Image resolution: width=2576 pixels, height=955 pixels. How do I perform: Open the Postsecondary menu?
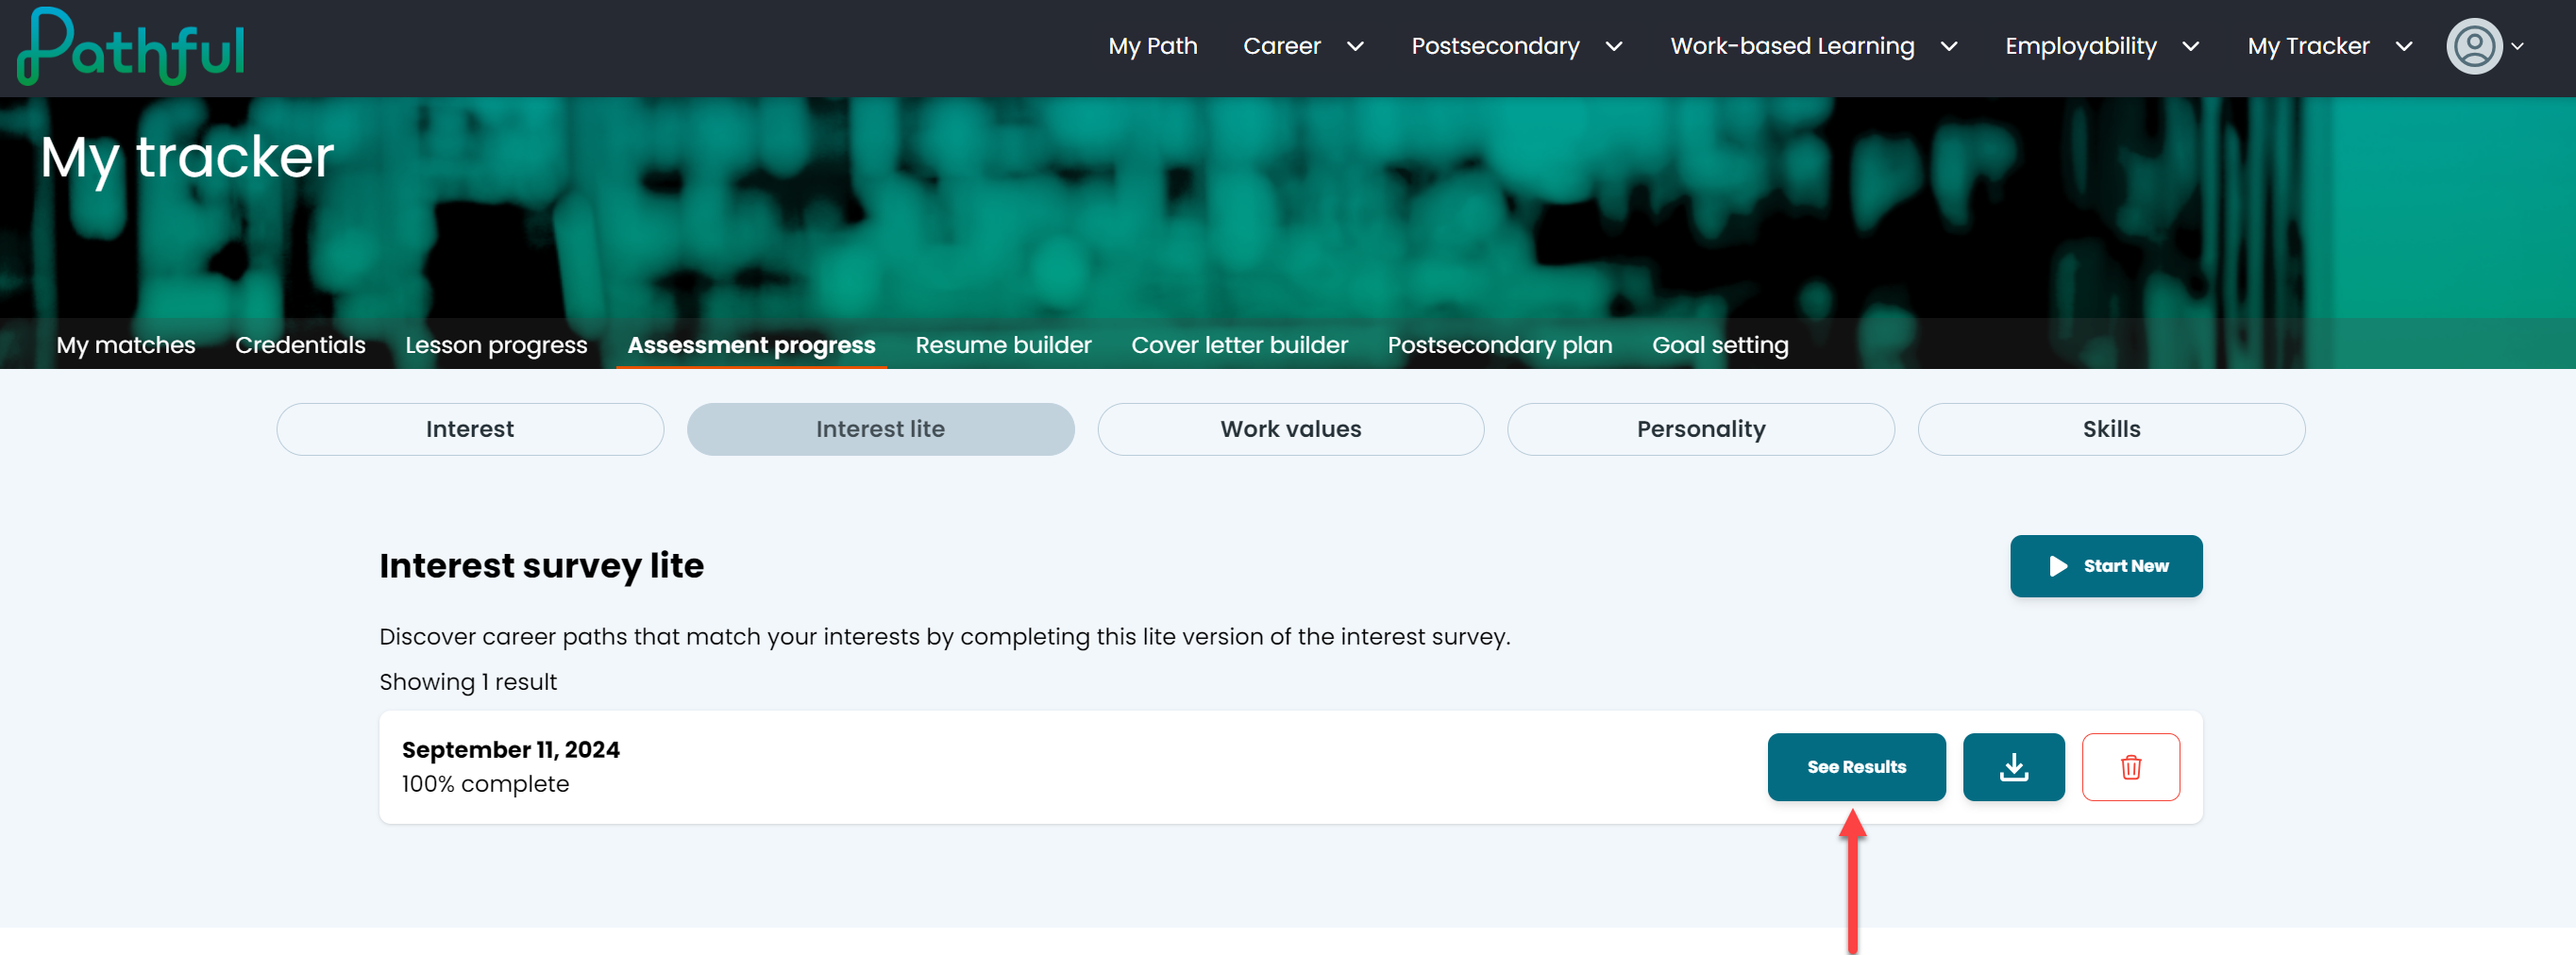(1495, 46)
